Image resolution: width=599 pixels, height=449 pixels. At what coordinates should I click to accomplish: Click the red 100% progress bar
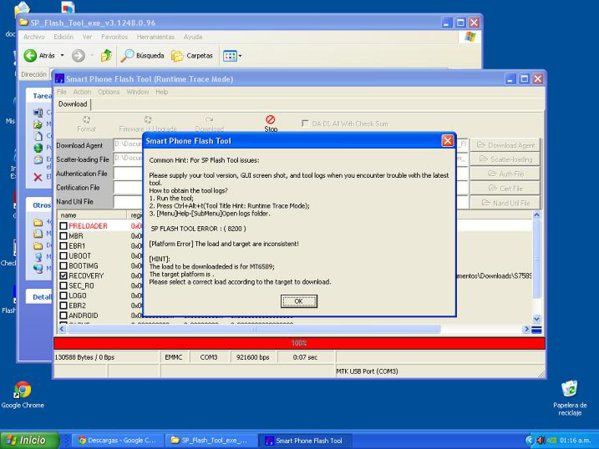(299, 343)
